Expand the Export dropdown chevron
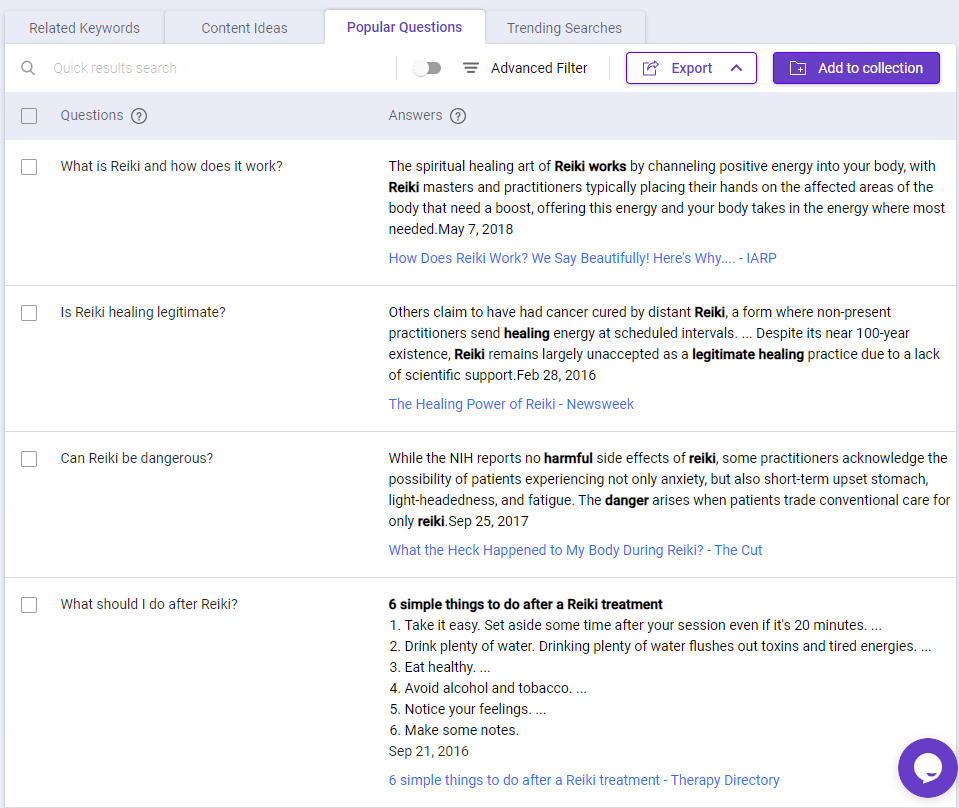959x808 pixels. [x=736, y=68]
